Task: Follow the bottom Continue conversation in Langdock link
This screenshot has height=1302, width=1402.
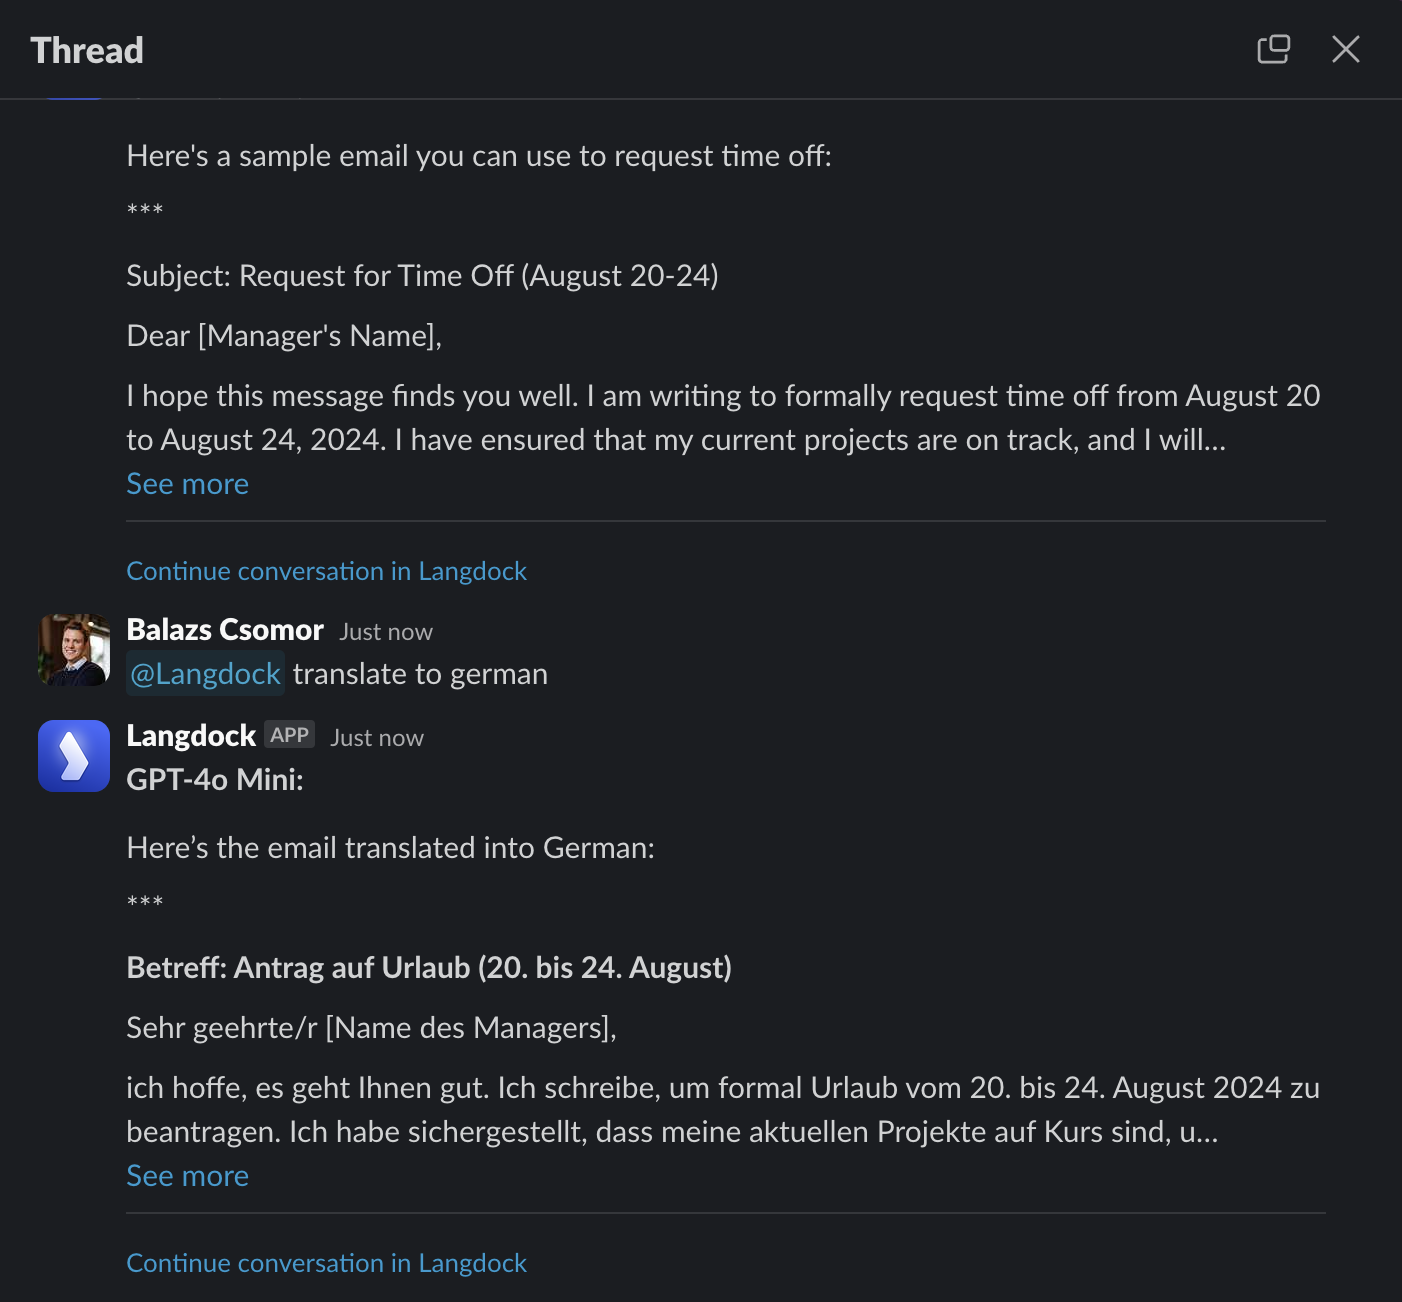Action: coord(326,1263)
